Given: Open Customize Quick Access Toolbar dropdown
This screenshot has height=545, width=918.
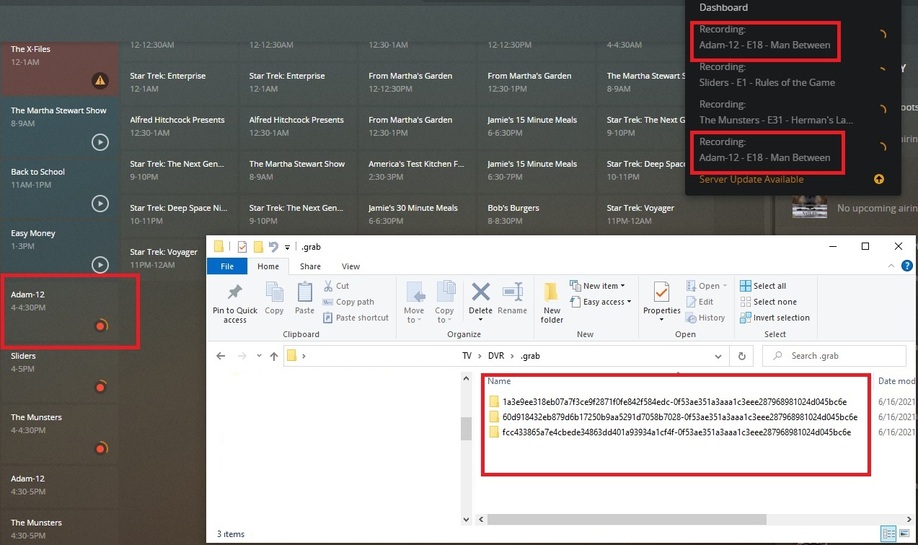Looking at the screenshot, I should coord(287,247).
